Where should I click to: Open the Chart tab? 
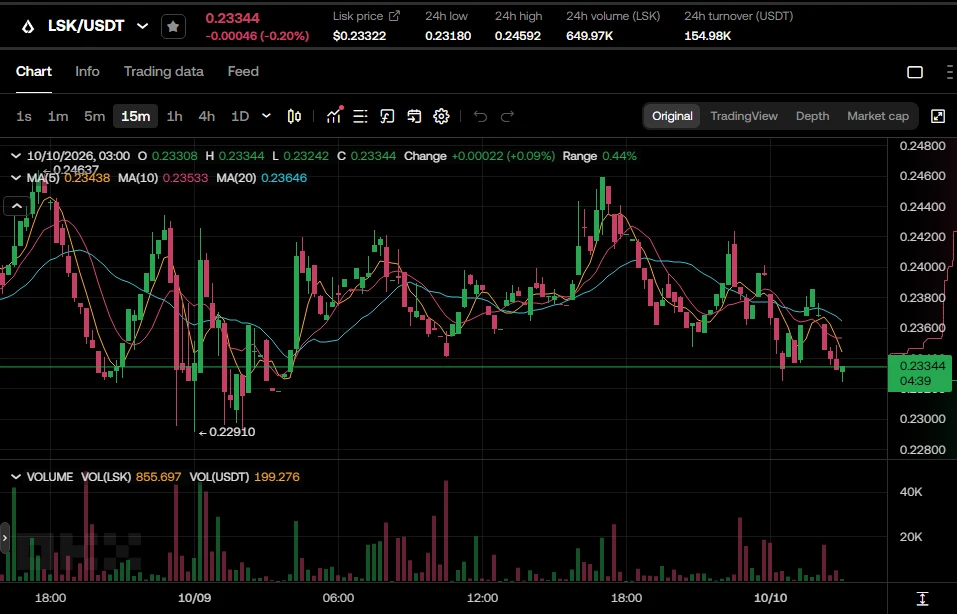tap(34, 71)
